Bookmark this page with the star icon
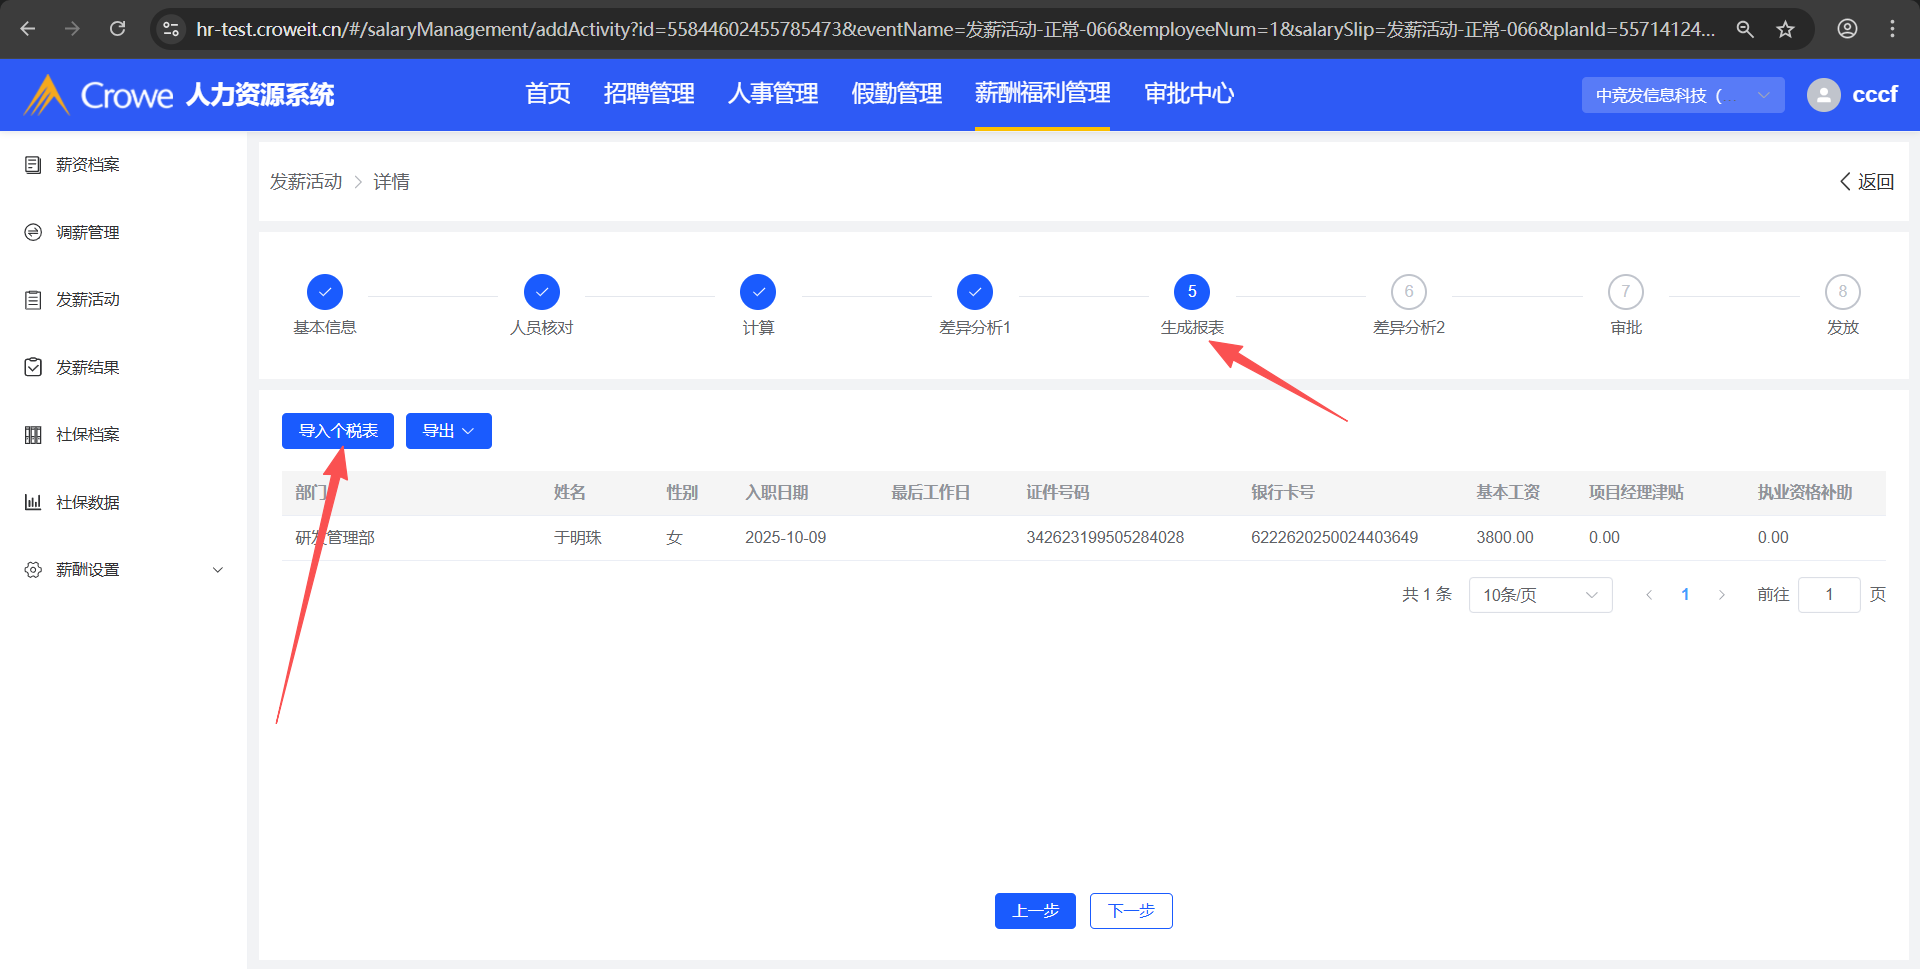The width and height of the screenshot is (1920, 969). click(1785, 29)
